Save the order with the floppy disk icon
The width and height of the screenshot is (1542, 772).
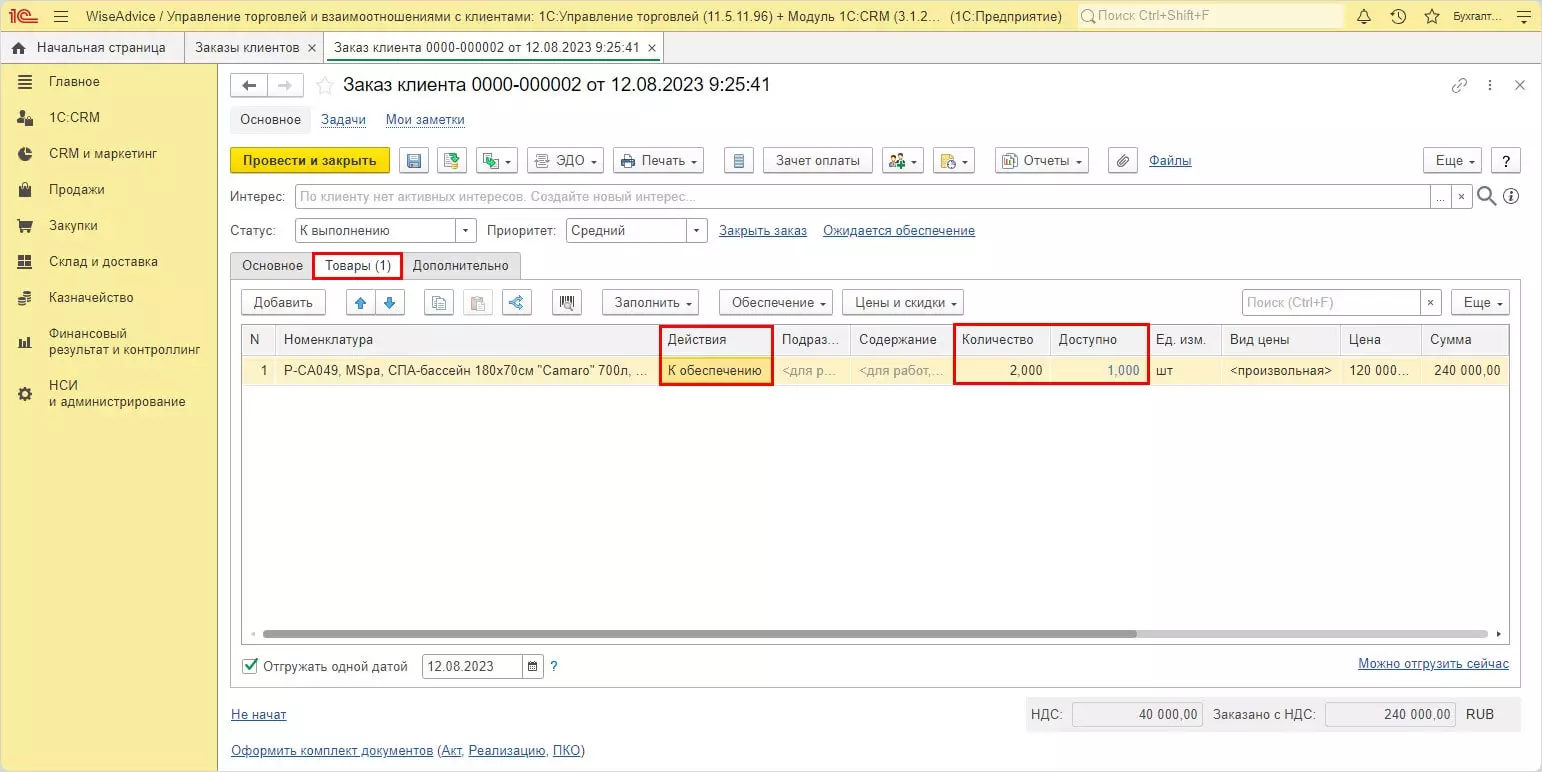[x=414, y=160]
